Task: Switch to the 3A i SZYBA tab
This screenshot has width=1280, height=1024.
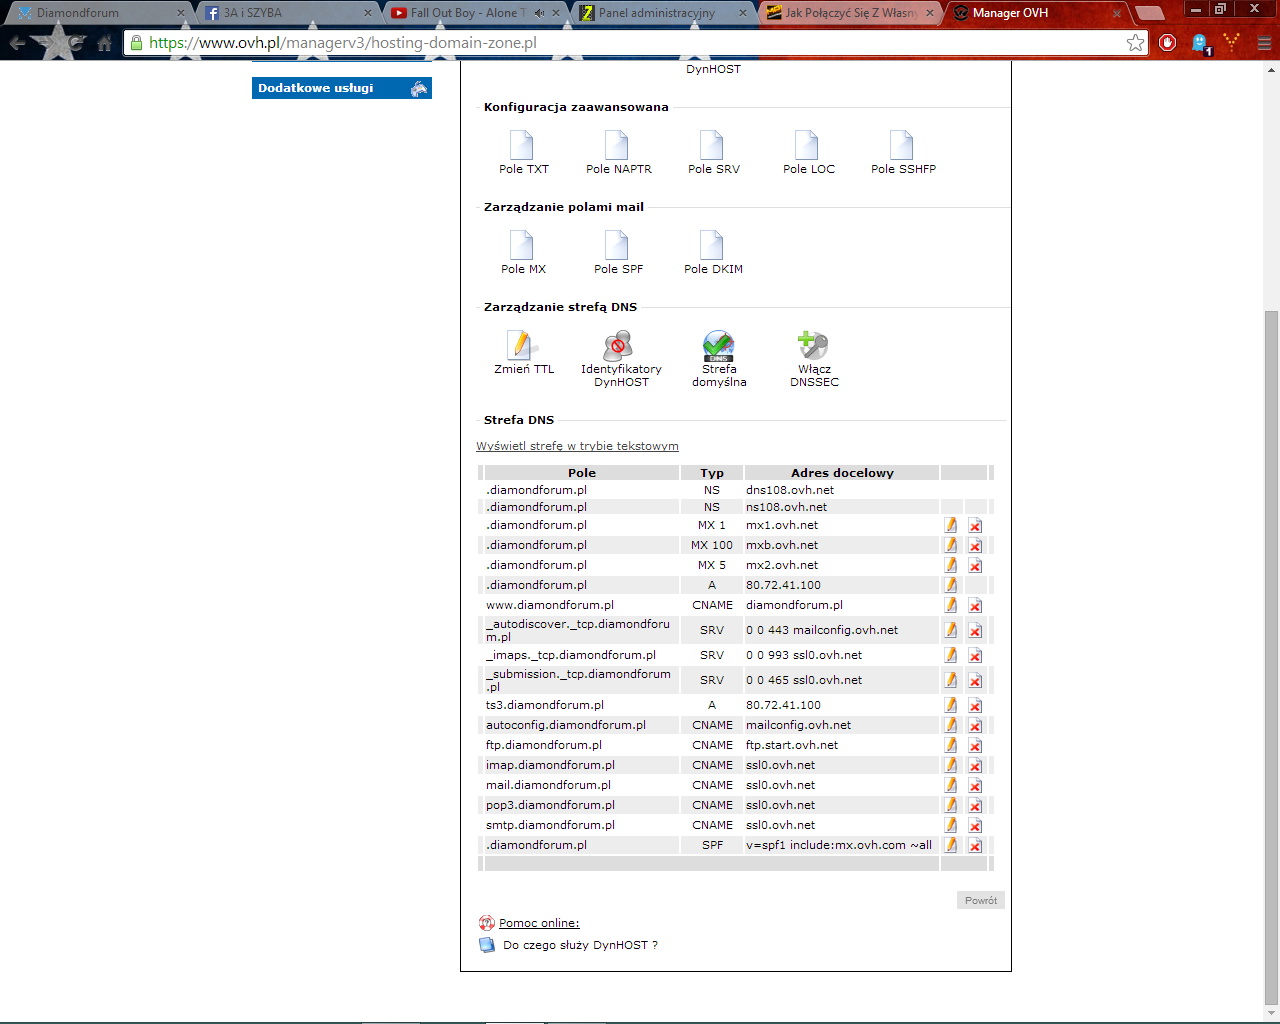Action: click(x=287, y=13)
